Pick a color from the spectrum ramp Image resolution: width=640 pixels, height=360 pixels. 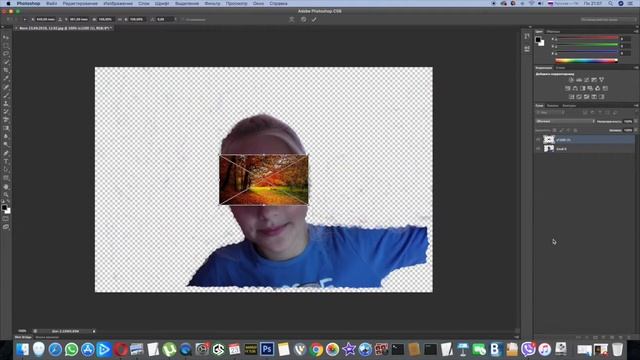pos(587,60)
